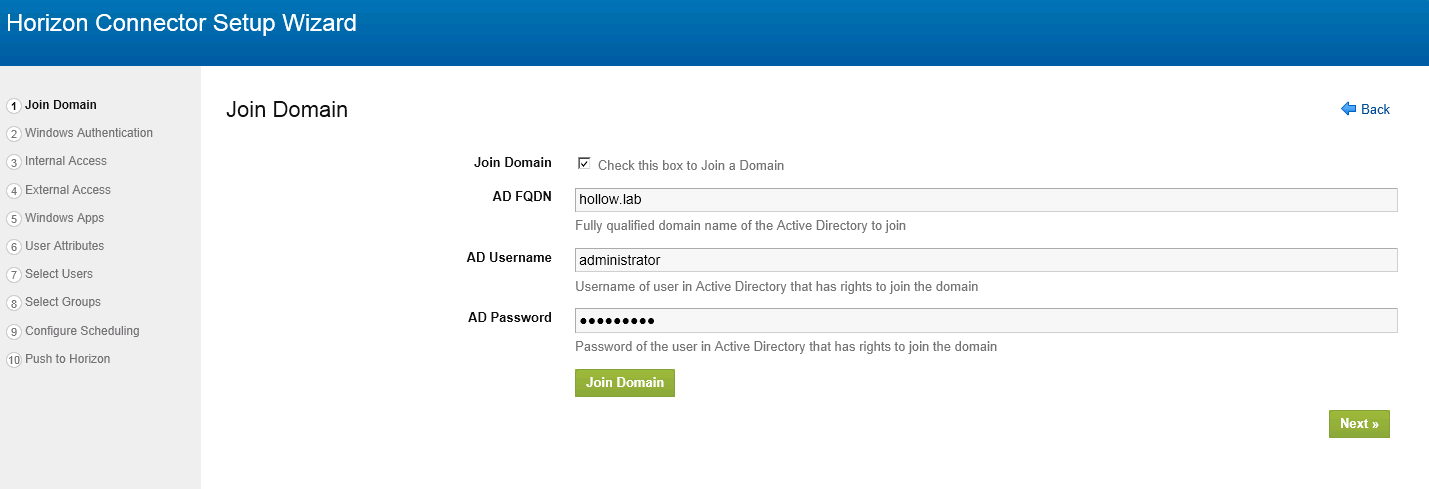Viewport: 1429px width, 489px height.
Task: Click the Back arrow icon
Action: coord(1348,109)
